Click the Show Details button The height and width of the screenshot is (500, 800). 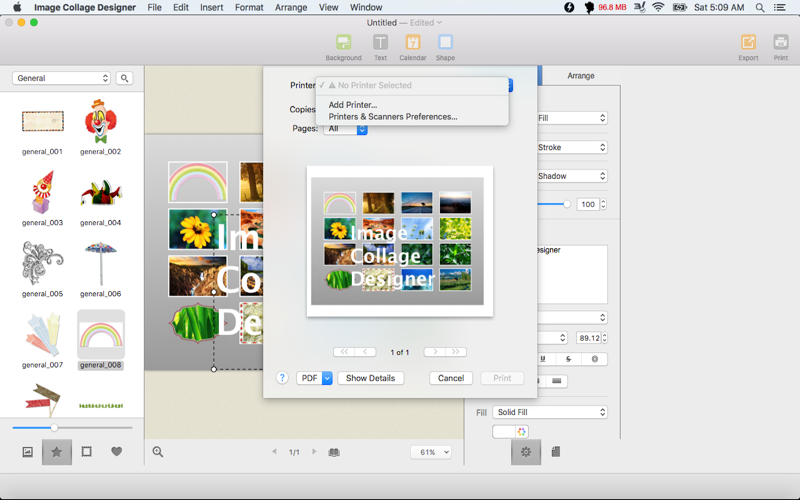point(370,378)
